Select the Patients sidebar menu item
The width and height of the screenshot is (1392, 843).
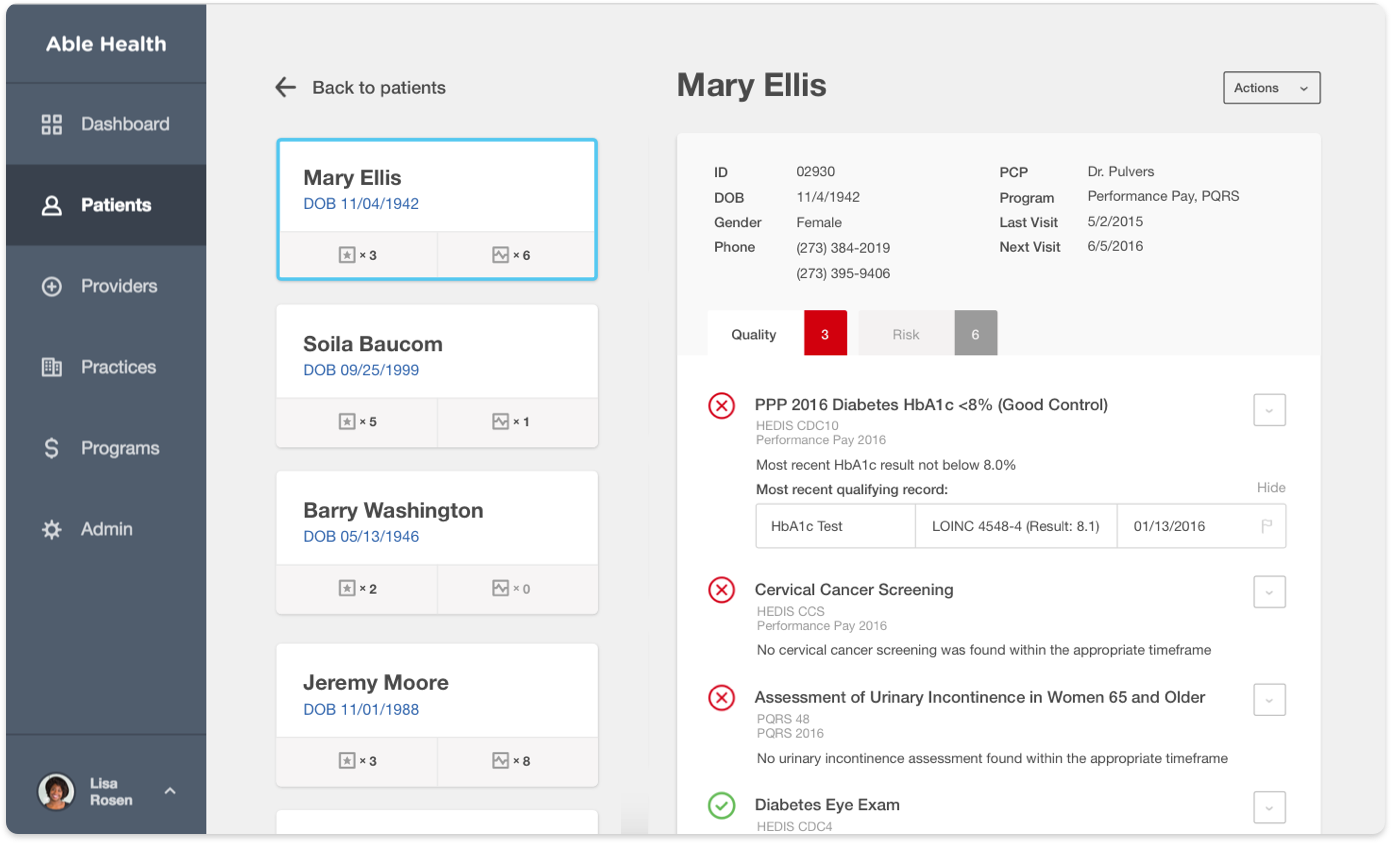(106, 205)
